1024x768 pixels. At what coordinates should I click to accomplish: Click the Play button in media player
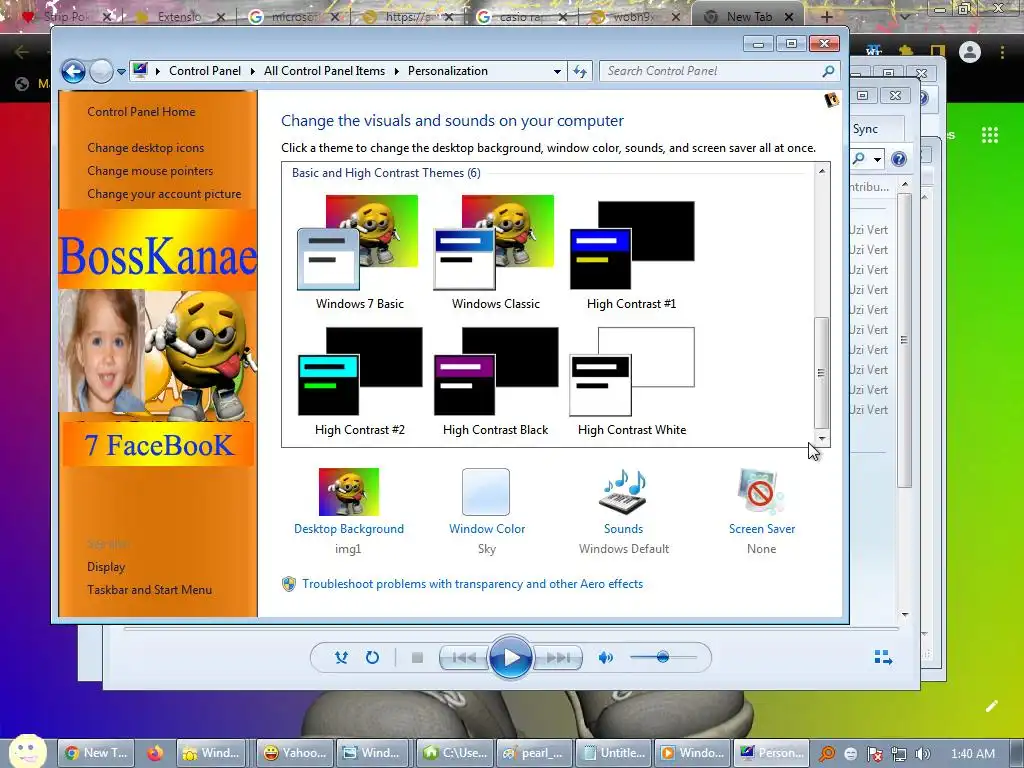coord(510,657)
